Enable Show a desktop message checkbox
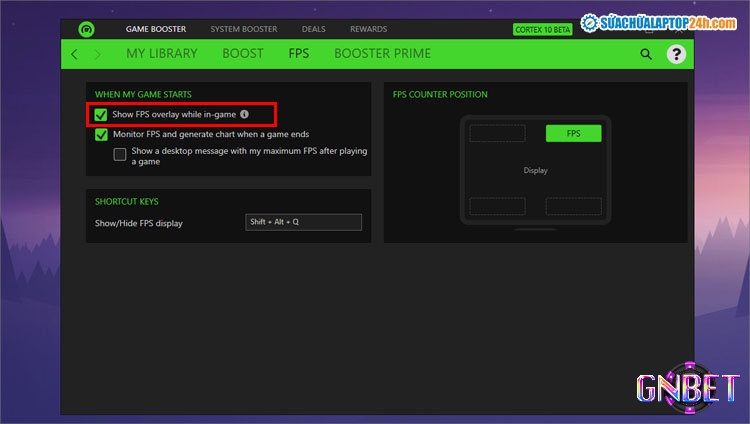750x424 pixels. (120, 154)
